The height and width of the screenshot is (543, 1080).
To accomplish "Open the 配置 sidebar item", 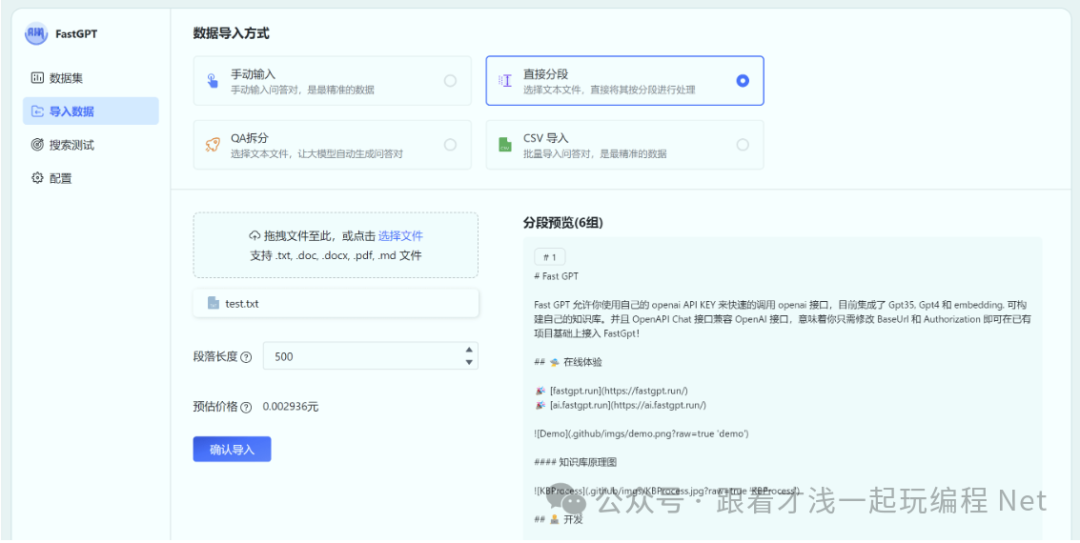I will click(91, 178).
